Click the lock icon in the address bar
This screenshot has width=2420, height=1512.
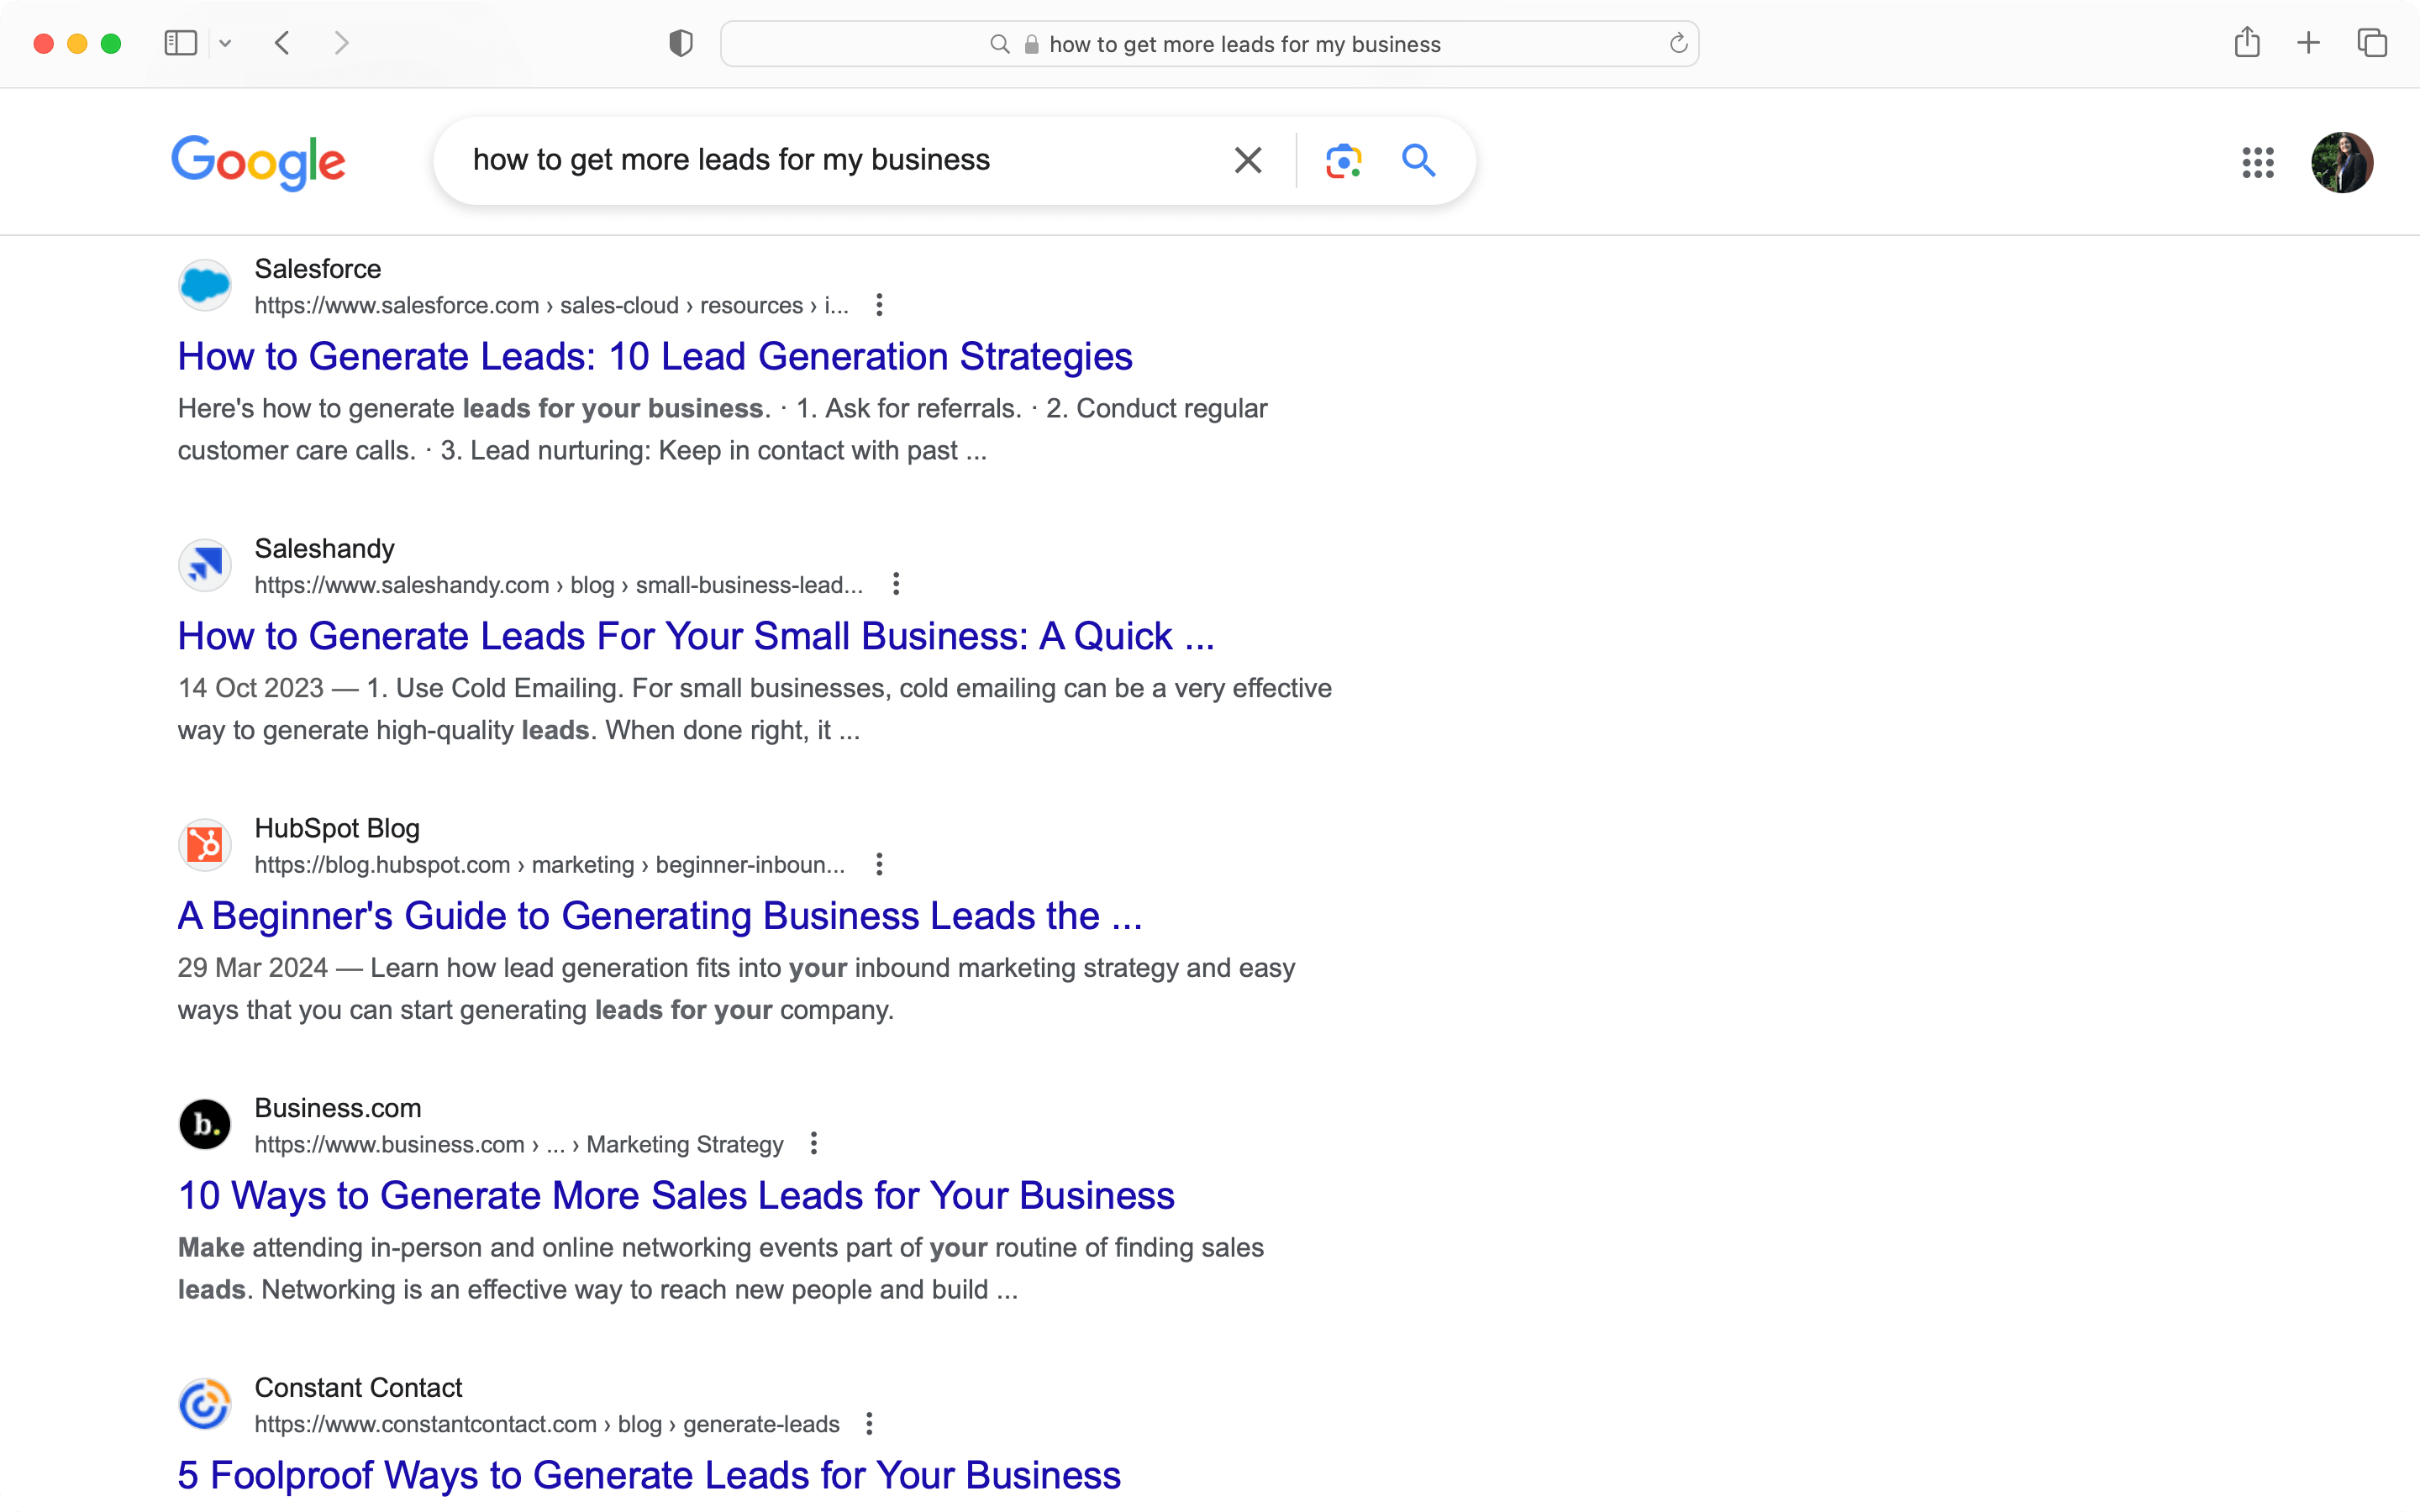(1031, 44)
